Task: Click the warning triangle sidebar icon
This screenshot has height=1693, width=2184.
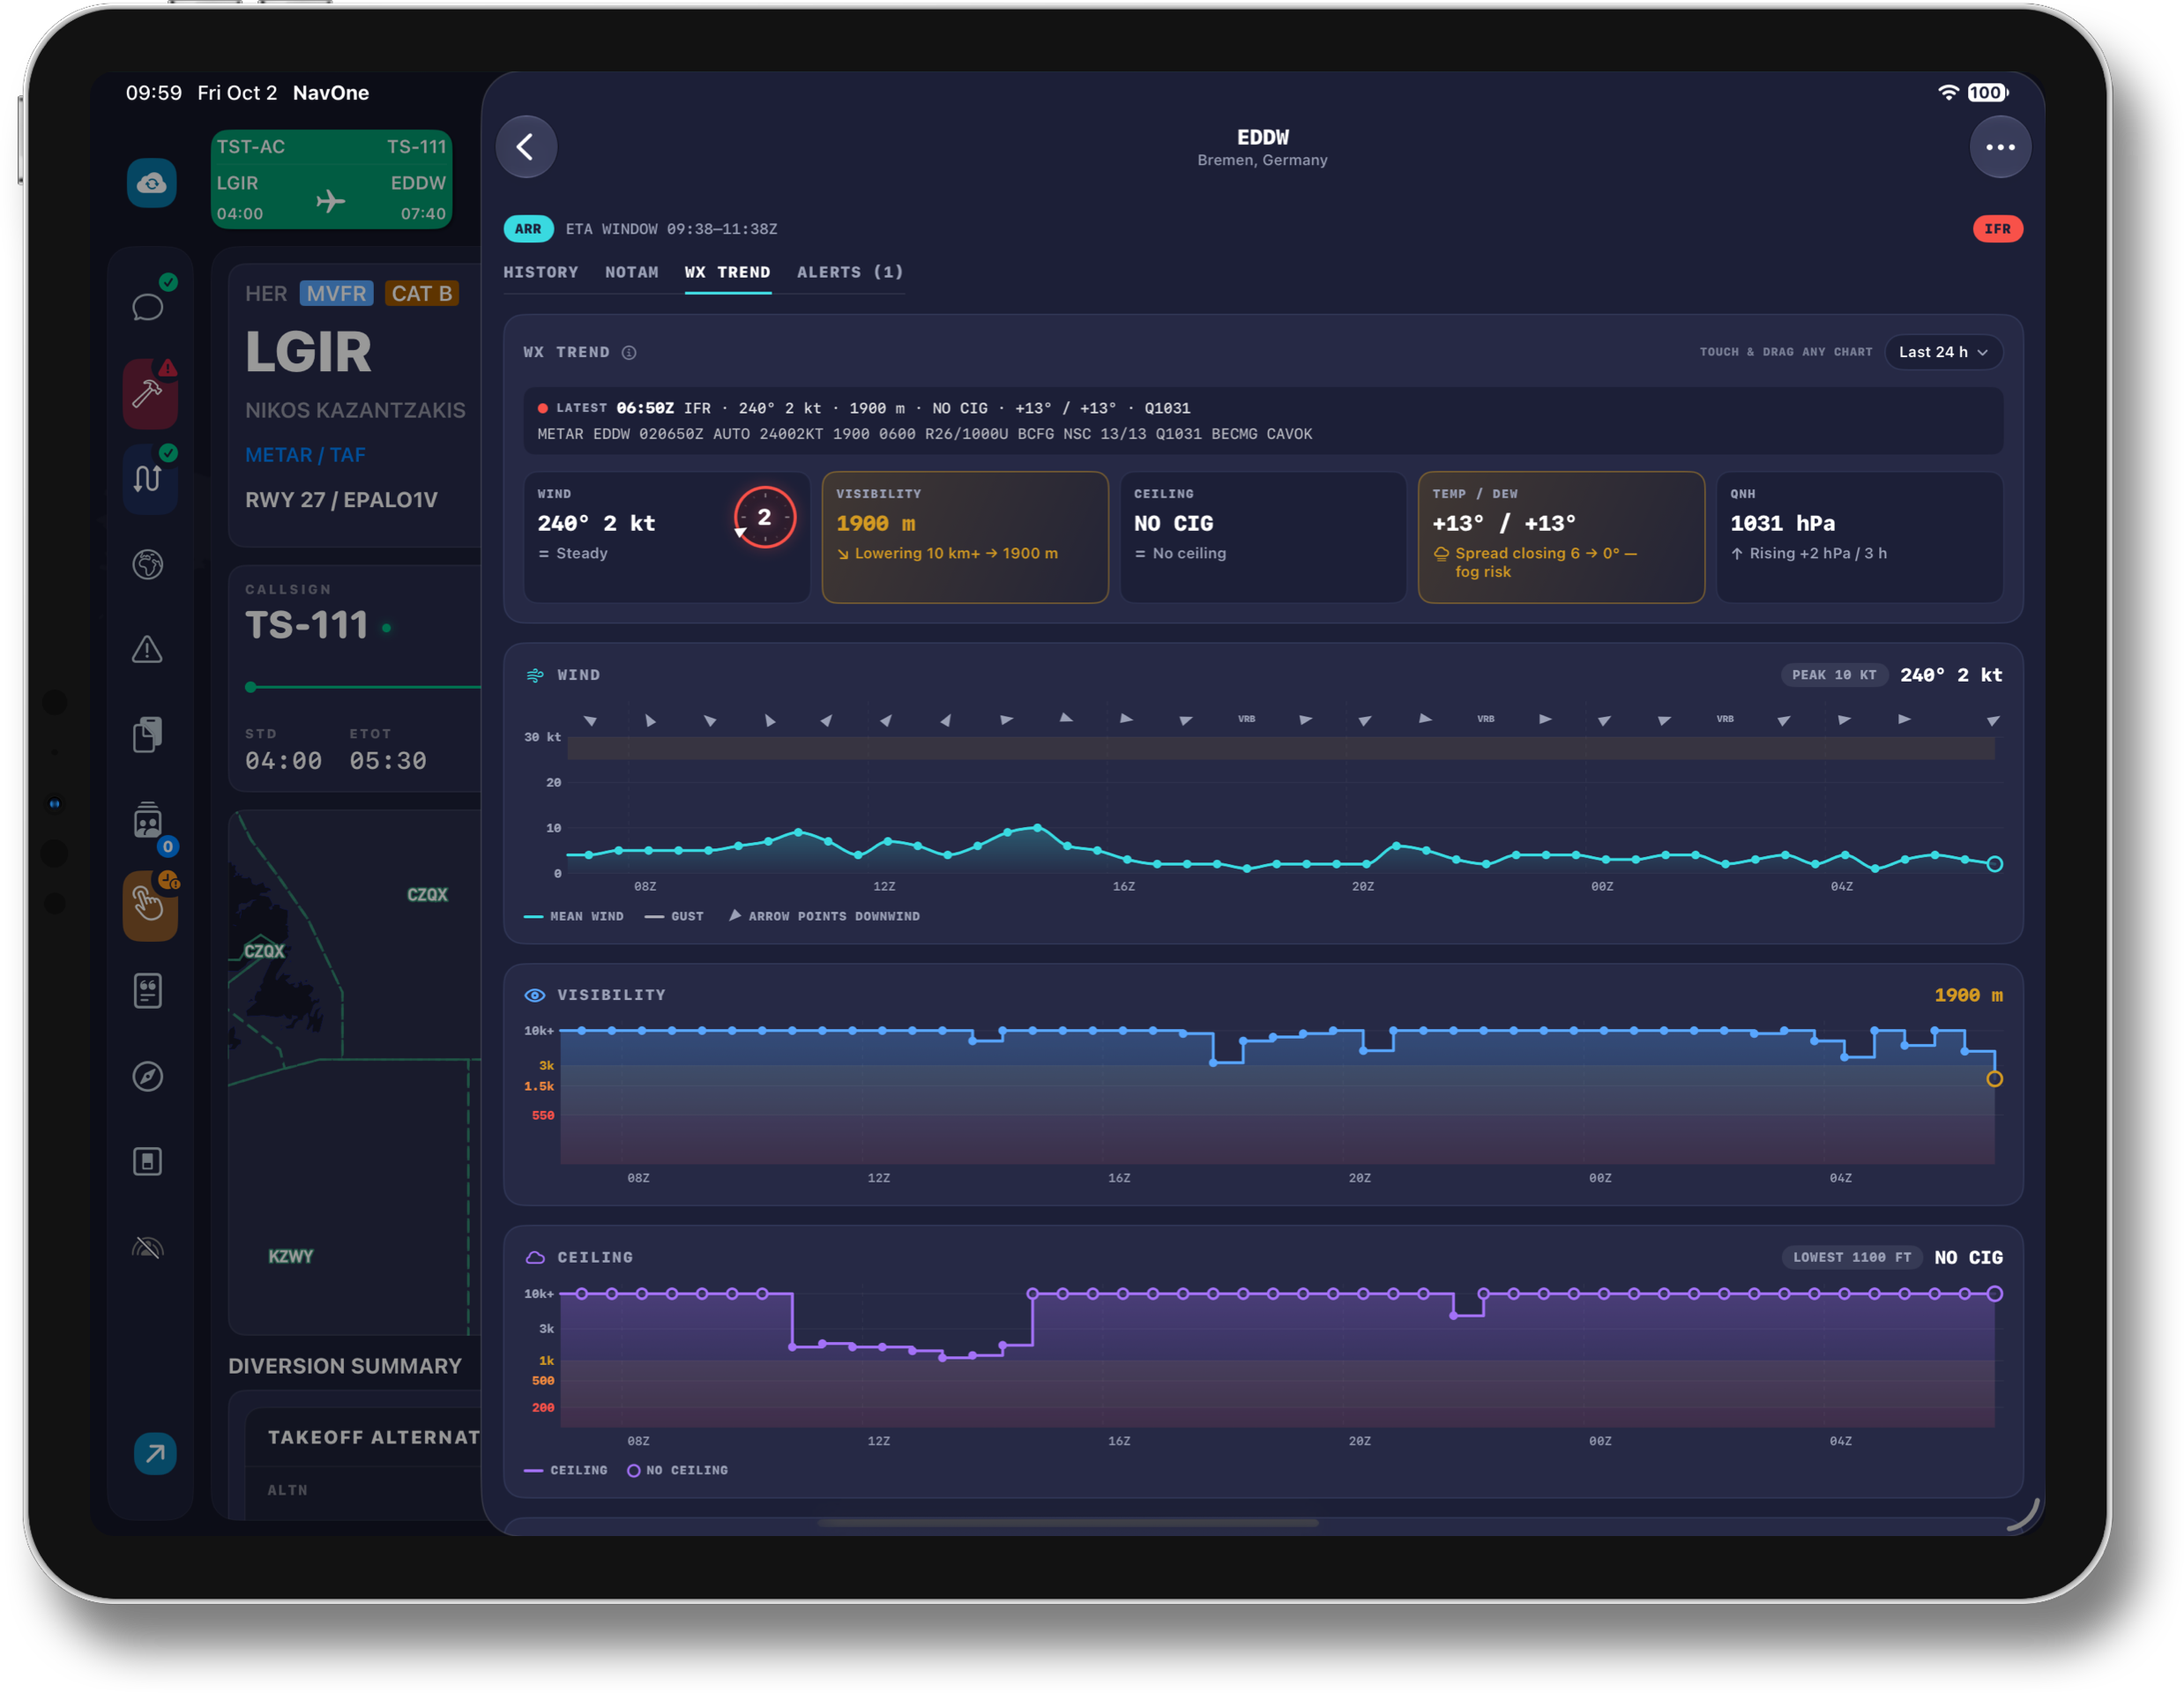Action: pos(148,650)
